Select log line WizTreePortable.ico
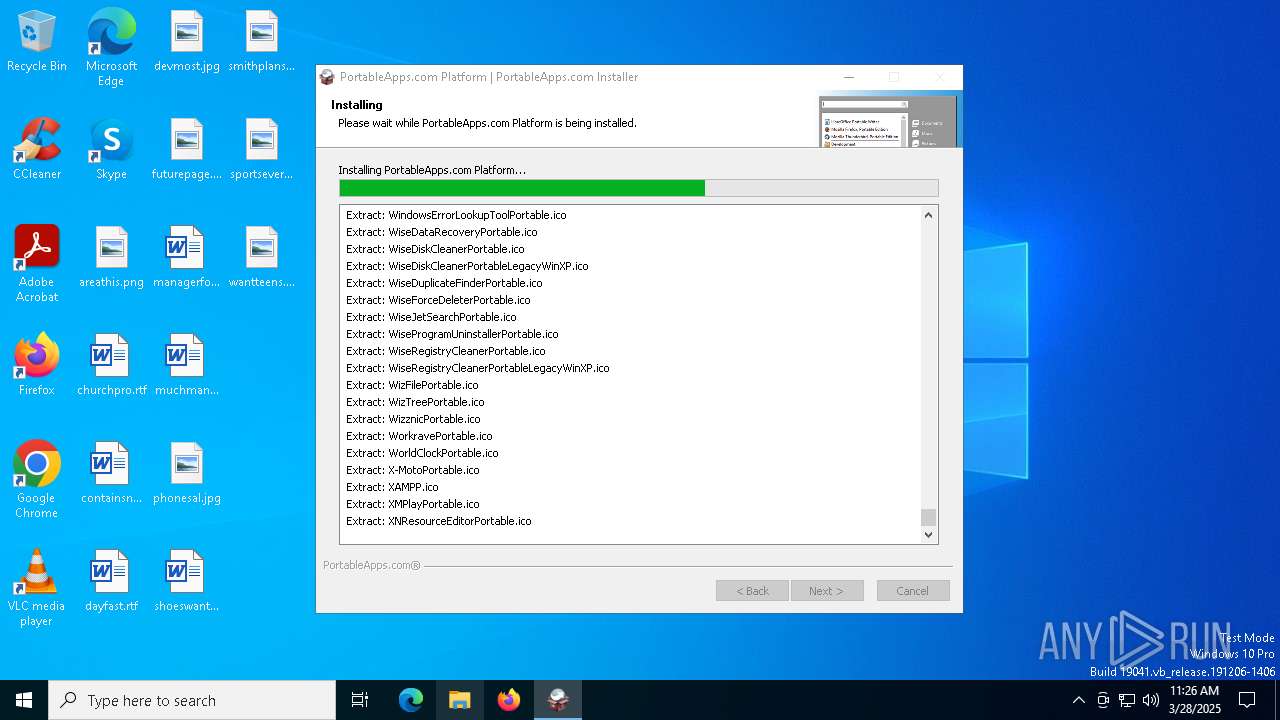Screen dimensions: 1280x720 click(415, 402)
